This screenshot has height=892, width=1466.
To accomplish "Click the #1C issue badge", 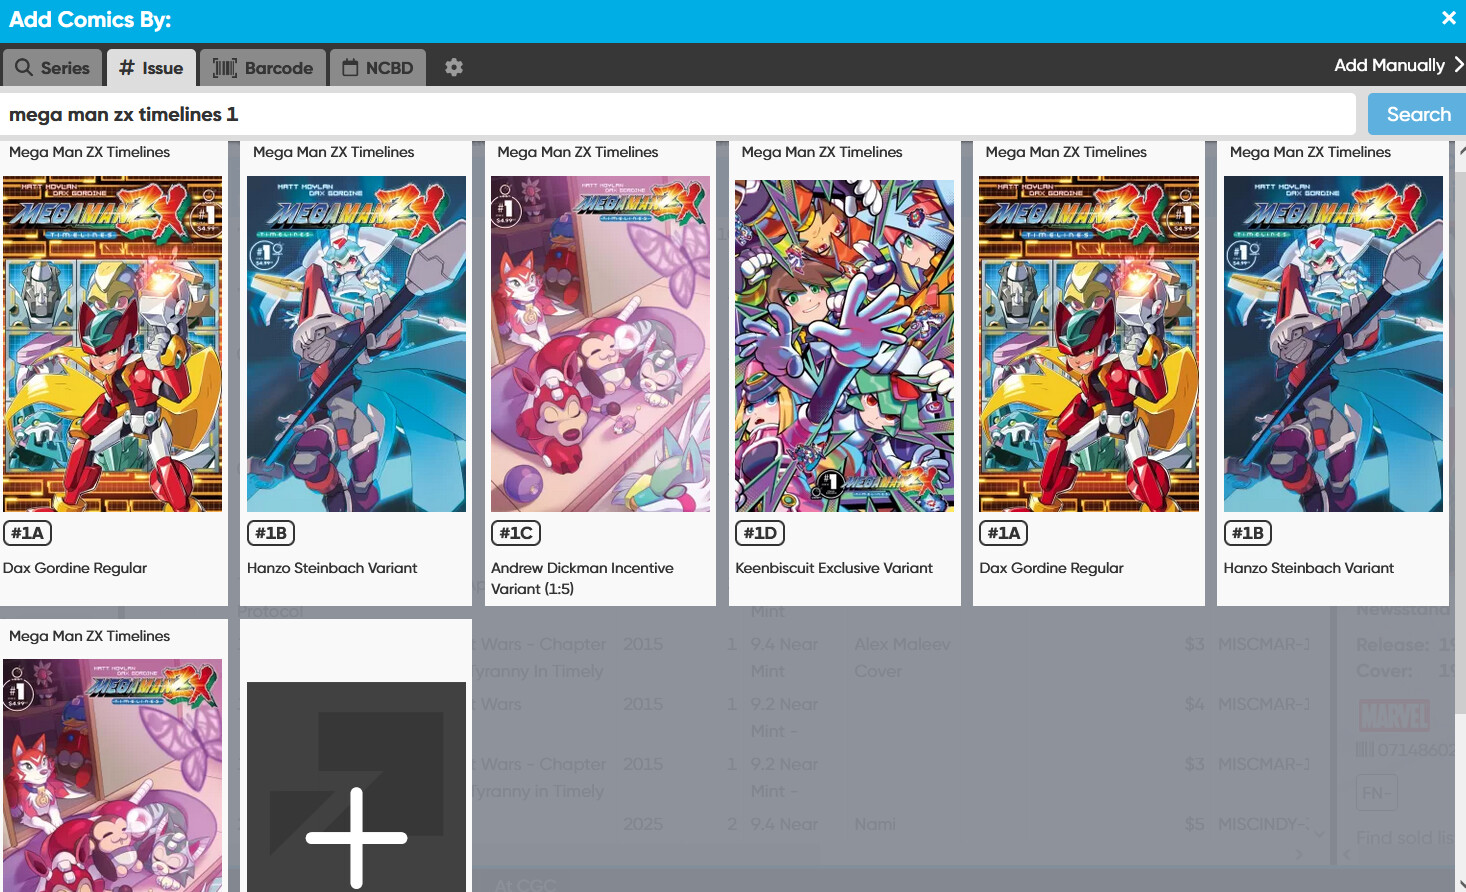I will point(516,533).
